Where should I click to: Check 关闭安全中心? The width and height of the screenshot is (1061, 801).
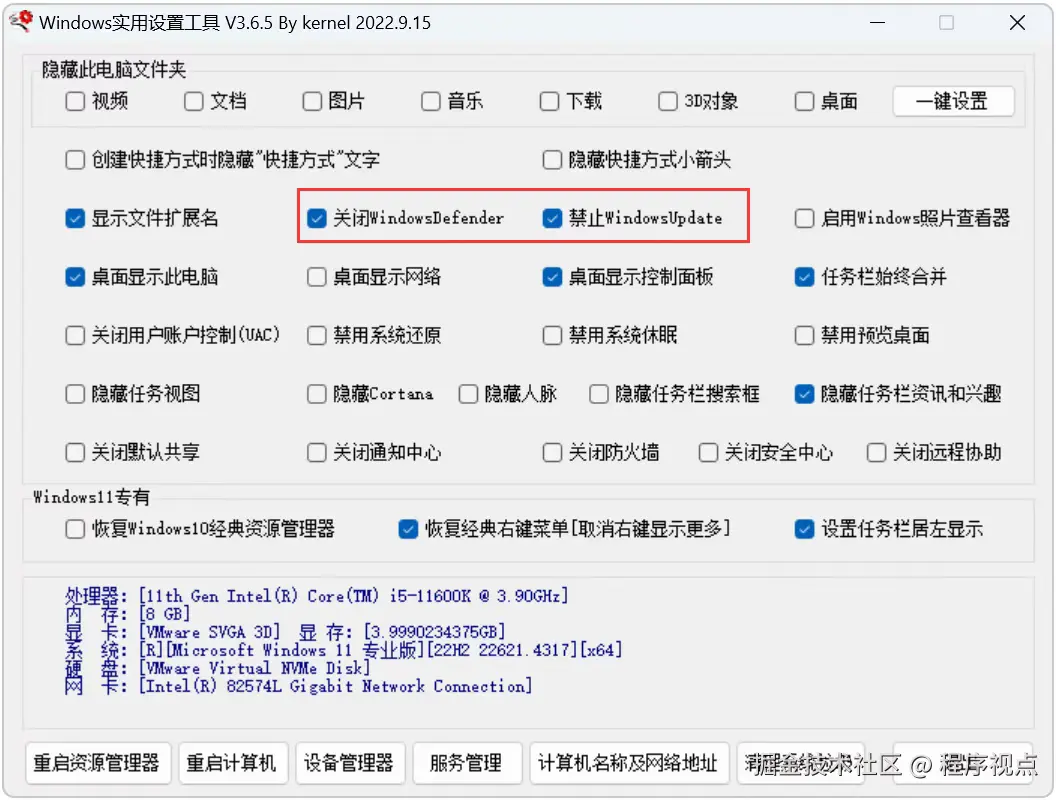tap(708, 453)
